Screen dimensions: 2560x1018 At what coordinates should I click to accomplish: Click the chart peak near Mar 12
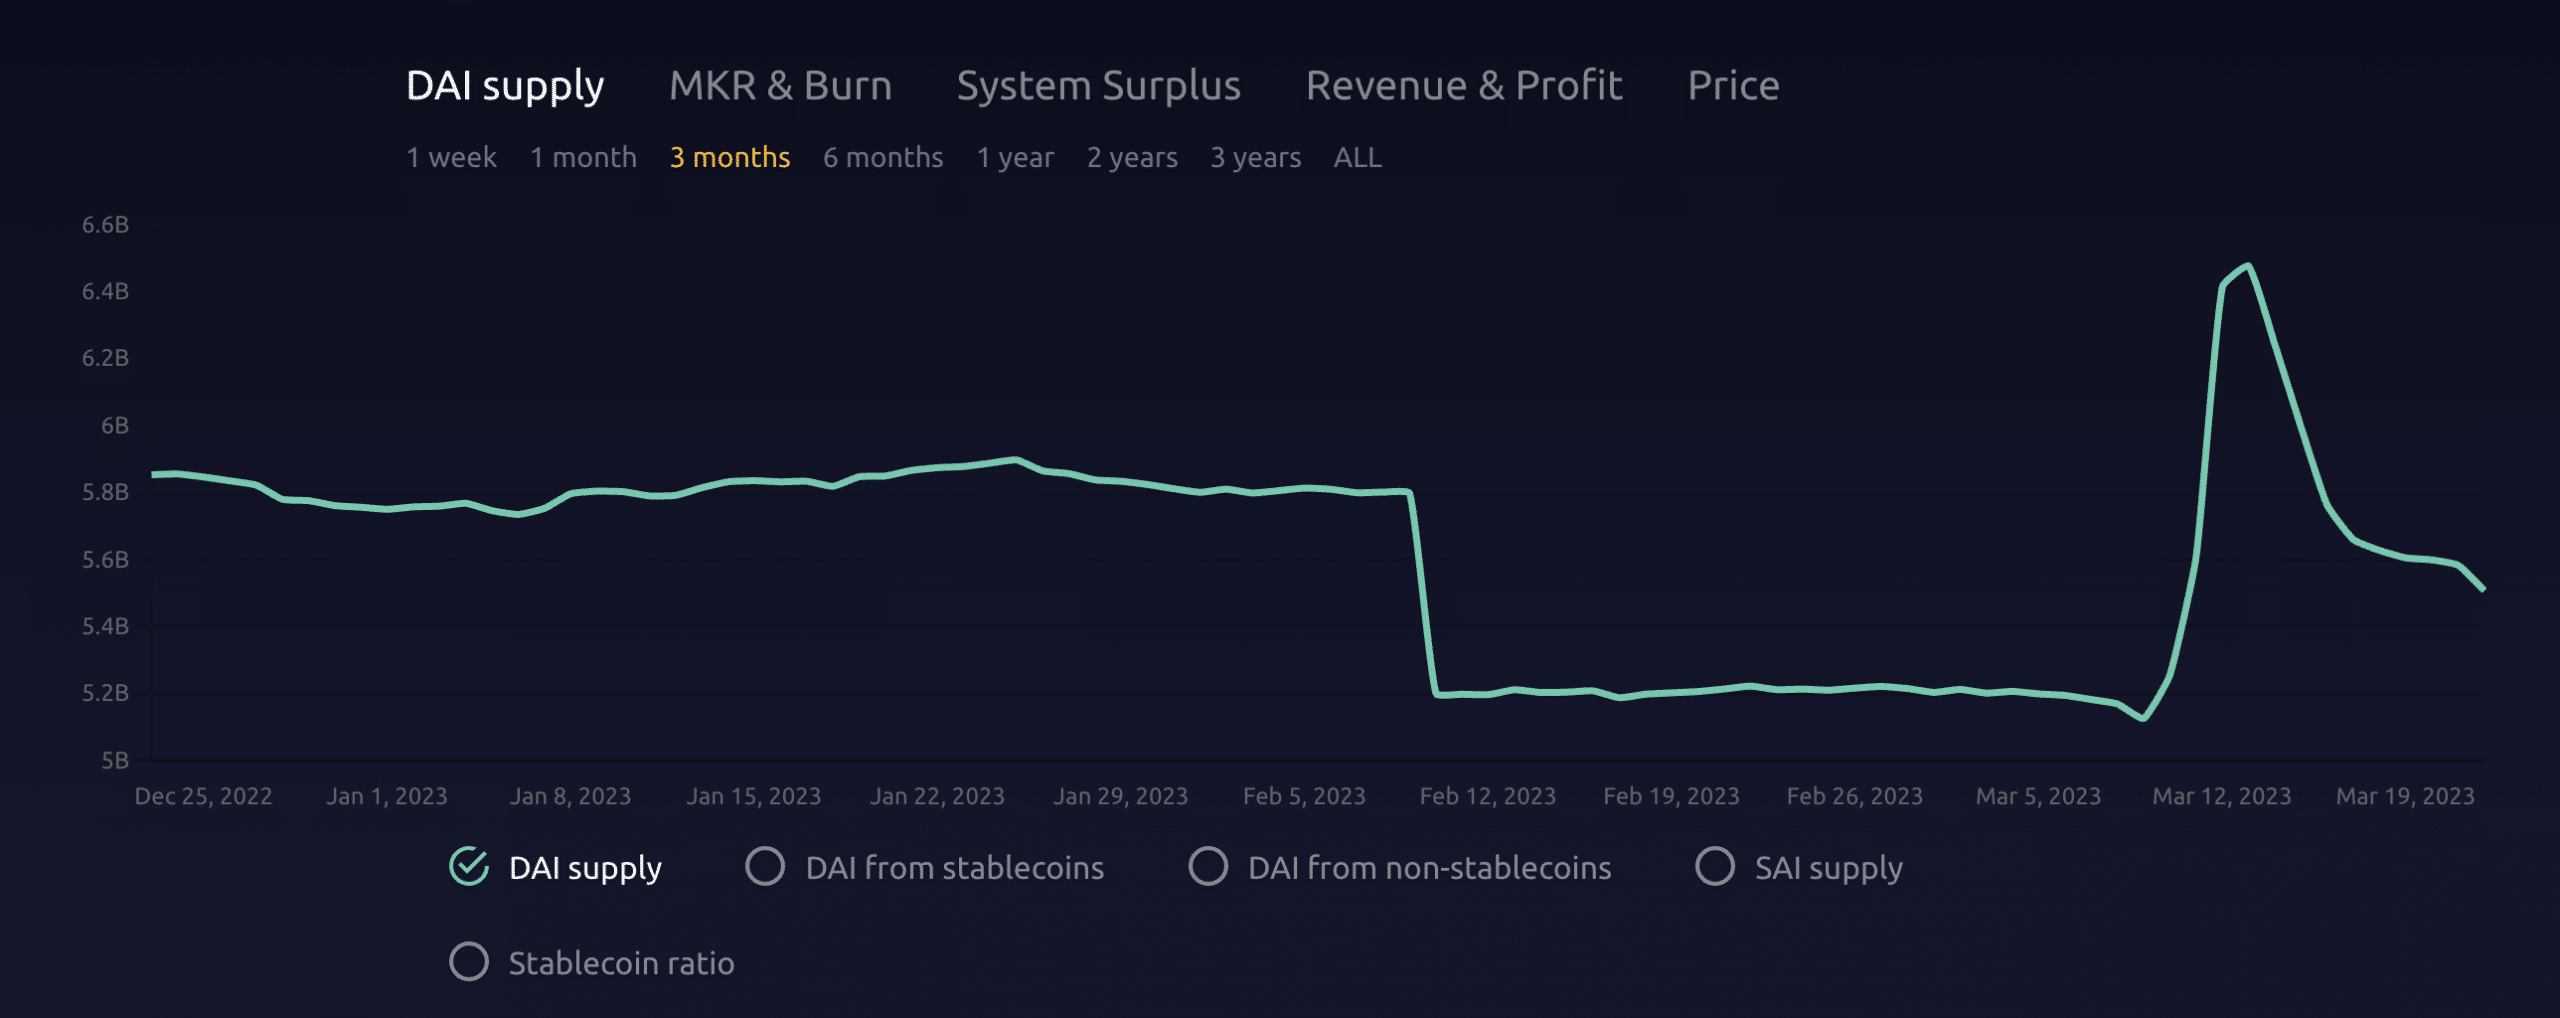click(x=2248, y=266)
